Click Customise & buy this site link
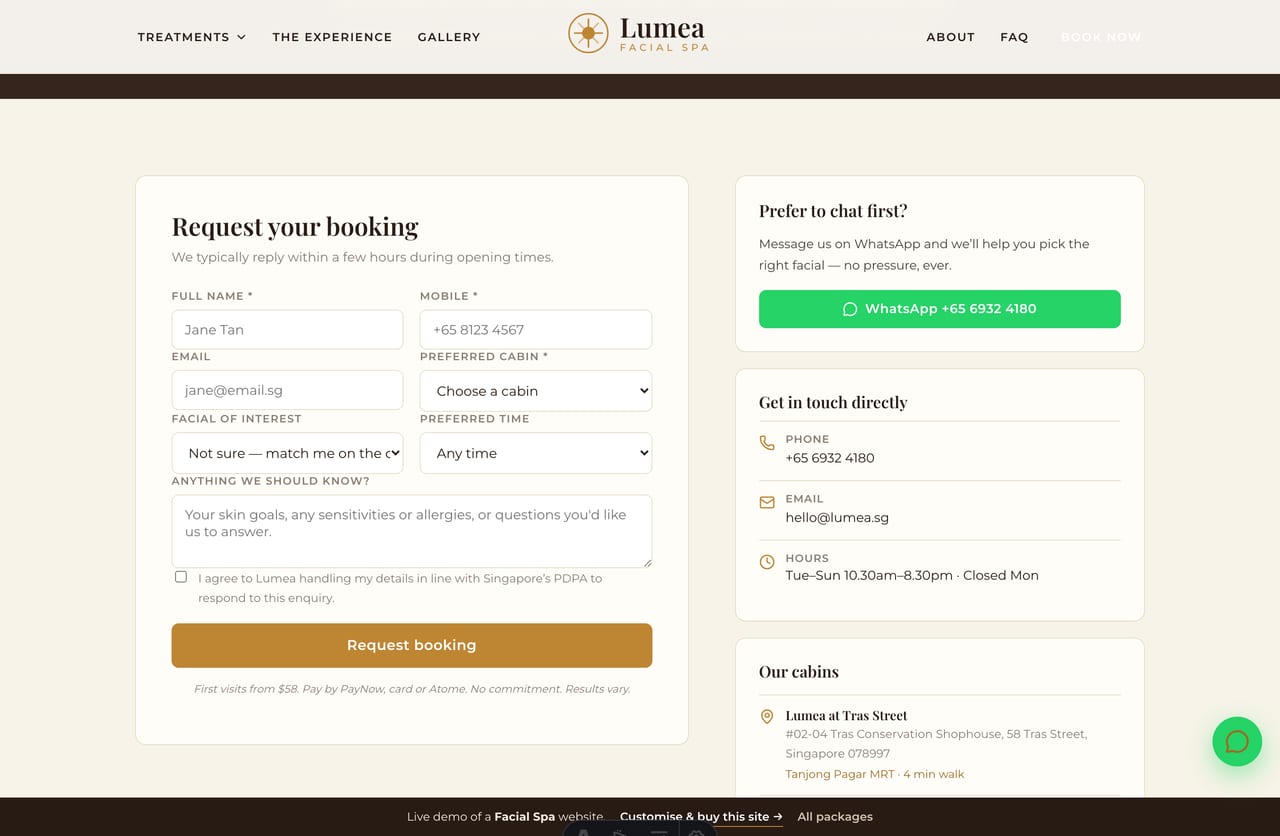1280x836 pixels. pyautogui.click(x=701, y=816)
